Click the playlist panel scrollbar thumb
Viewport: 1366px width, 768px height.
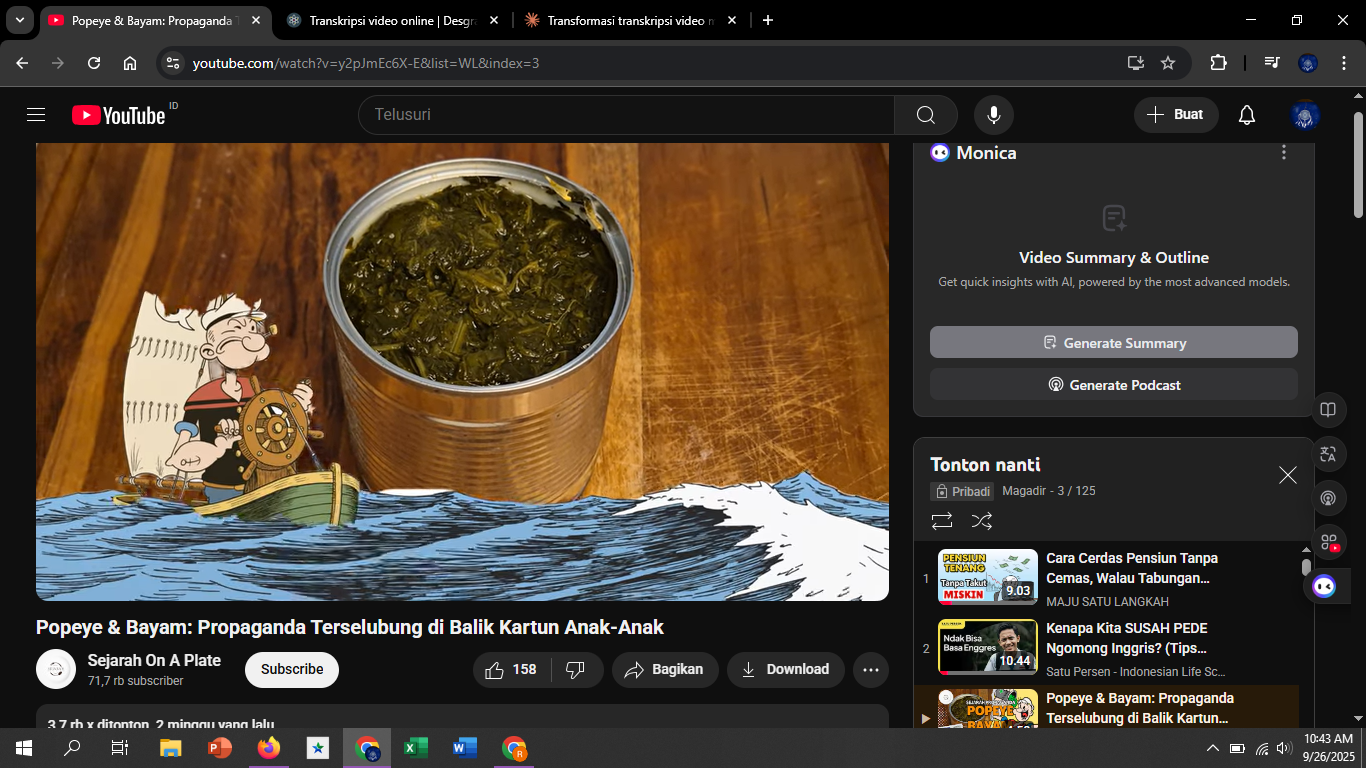coord(1306,567)
